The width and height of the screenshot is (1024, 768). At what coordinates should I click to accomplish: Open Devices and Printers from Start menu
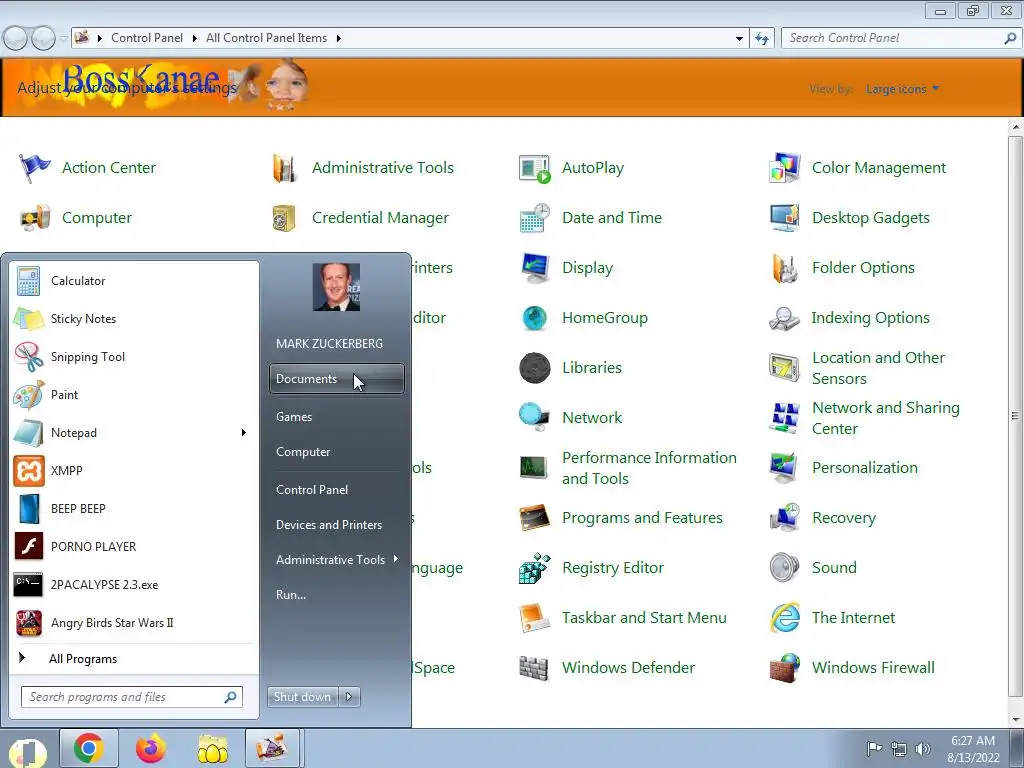coord(337,525)
